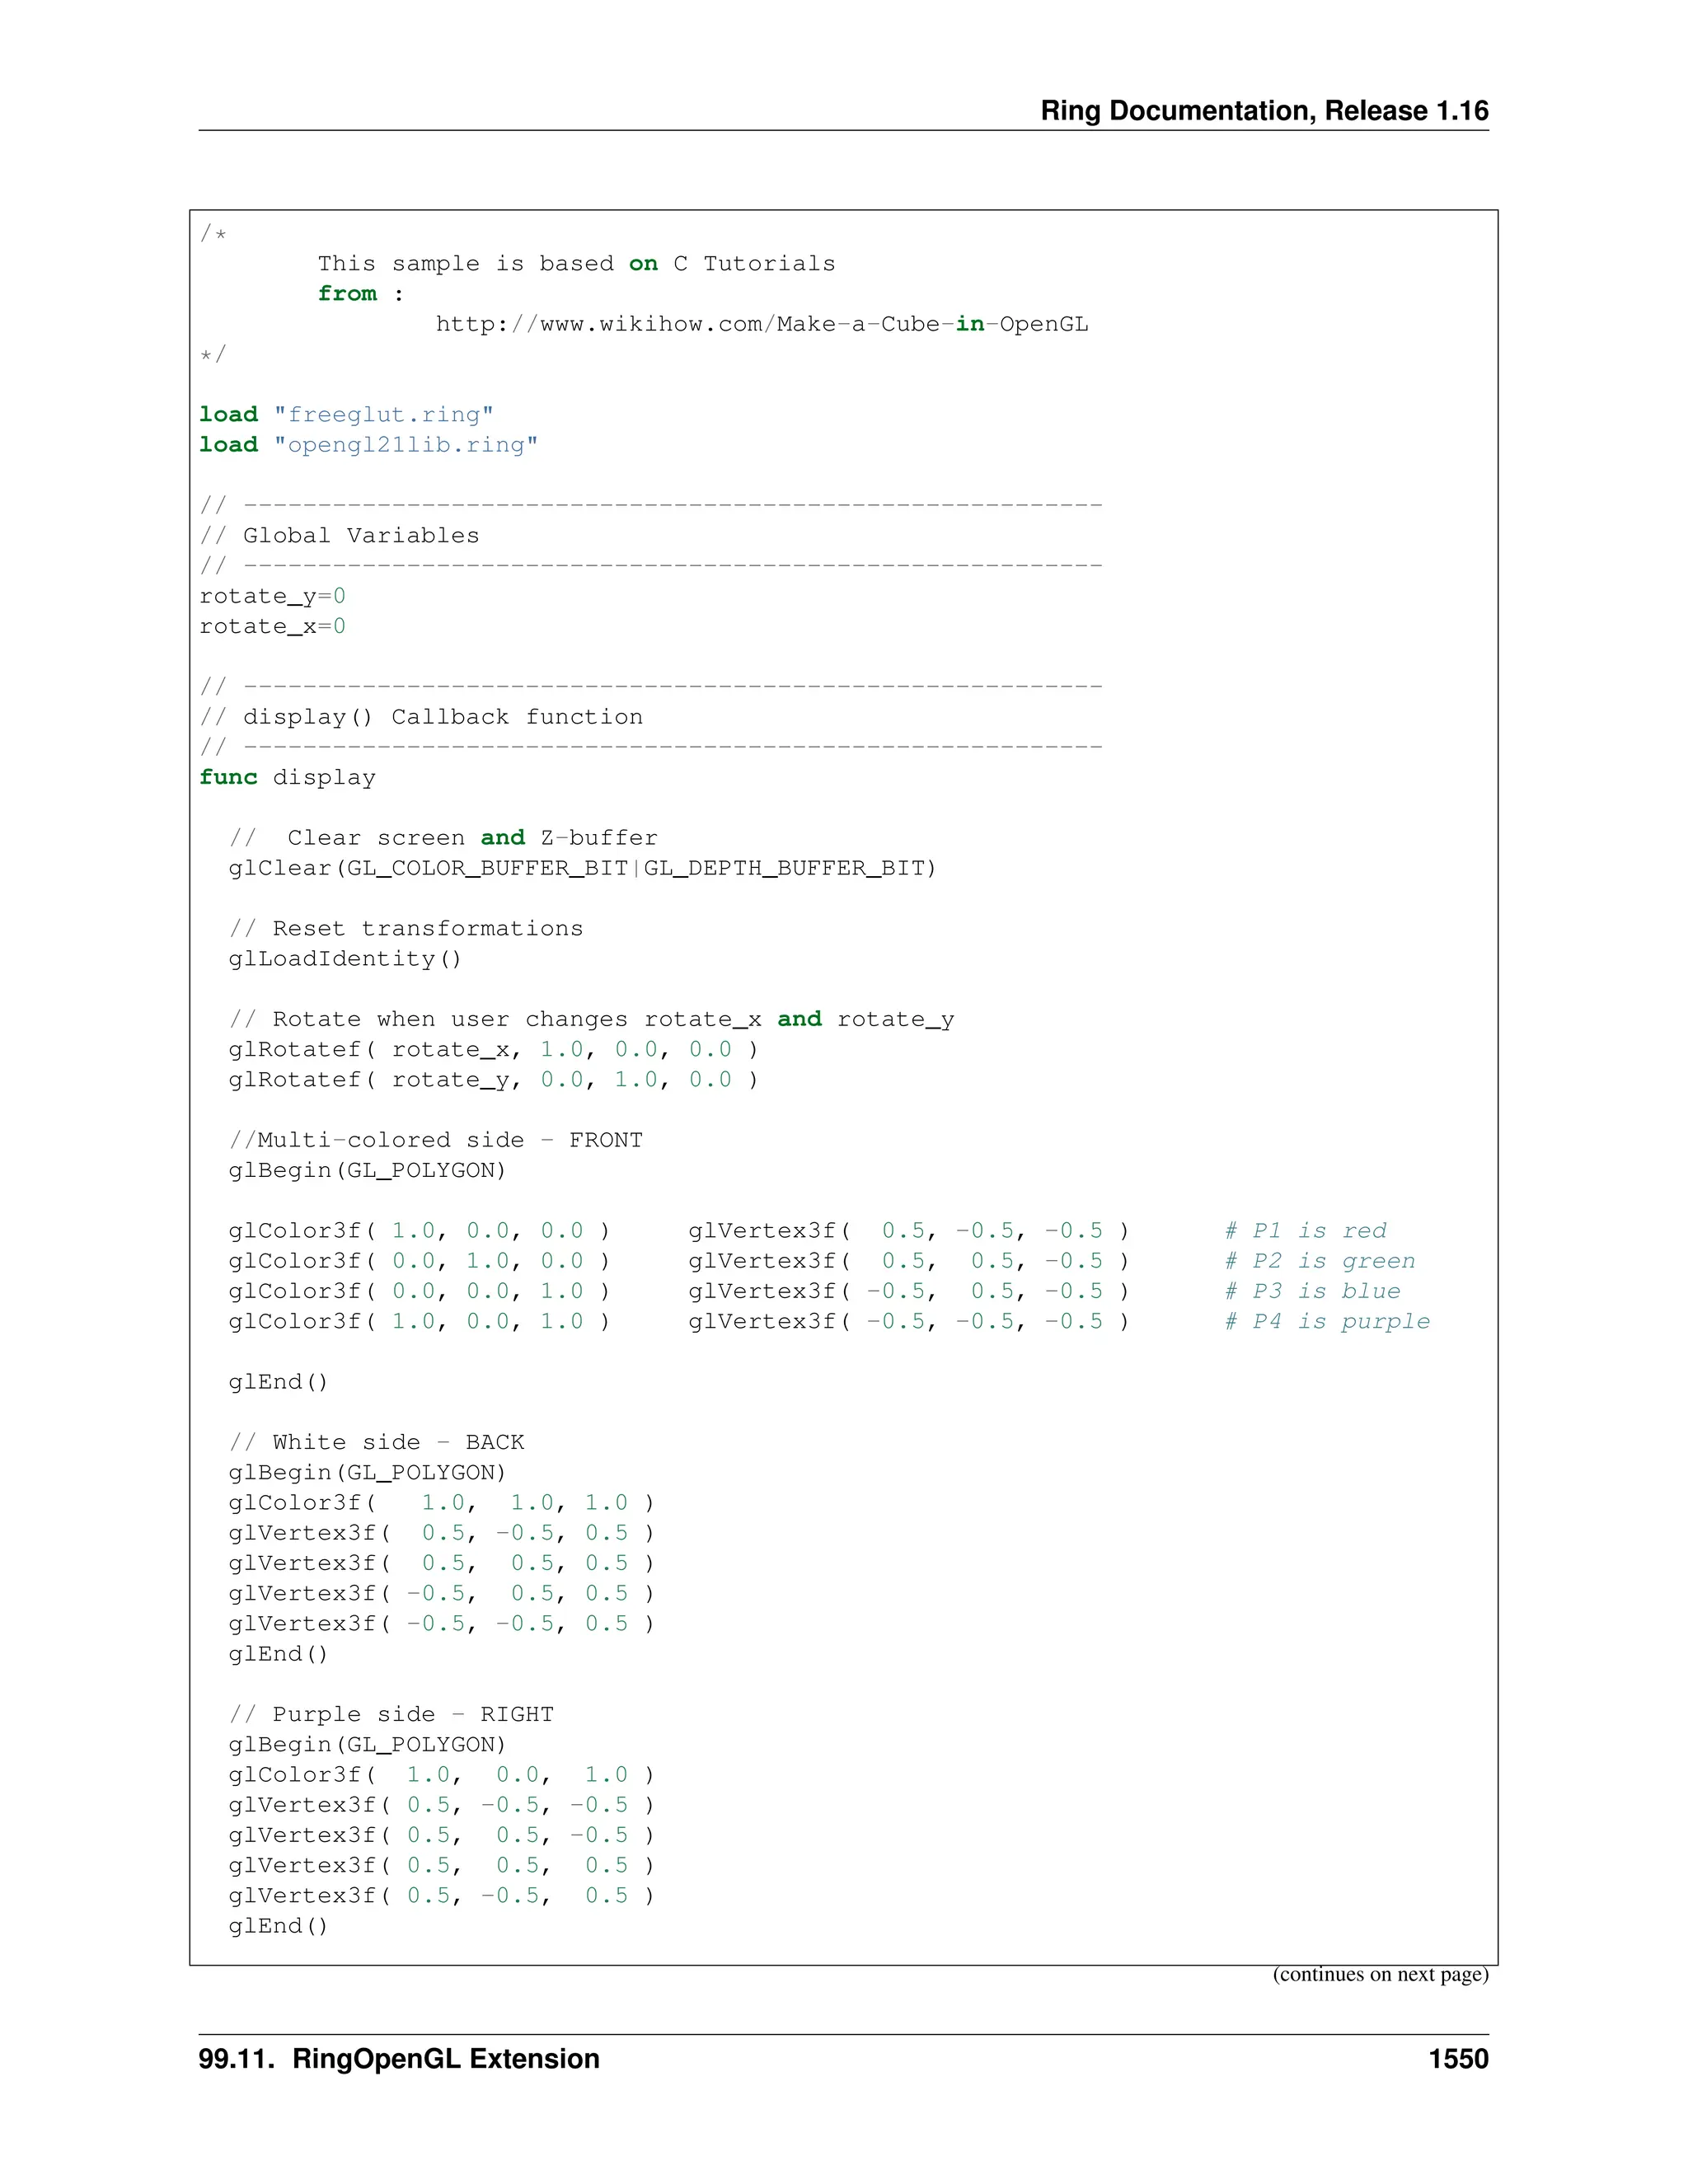Viewport: 1688px width, 2184px height.
Task: Click the glRotatef rotate_x line
Action: (x=493, y=1050)
